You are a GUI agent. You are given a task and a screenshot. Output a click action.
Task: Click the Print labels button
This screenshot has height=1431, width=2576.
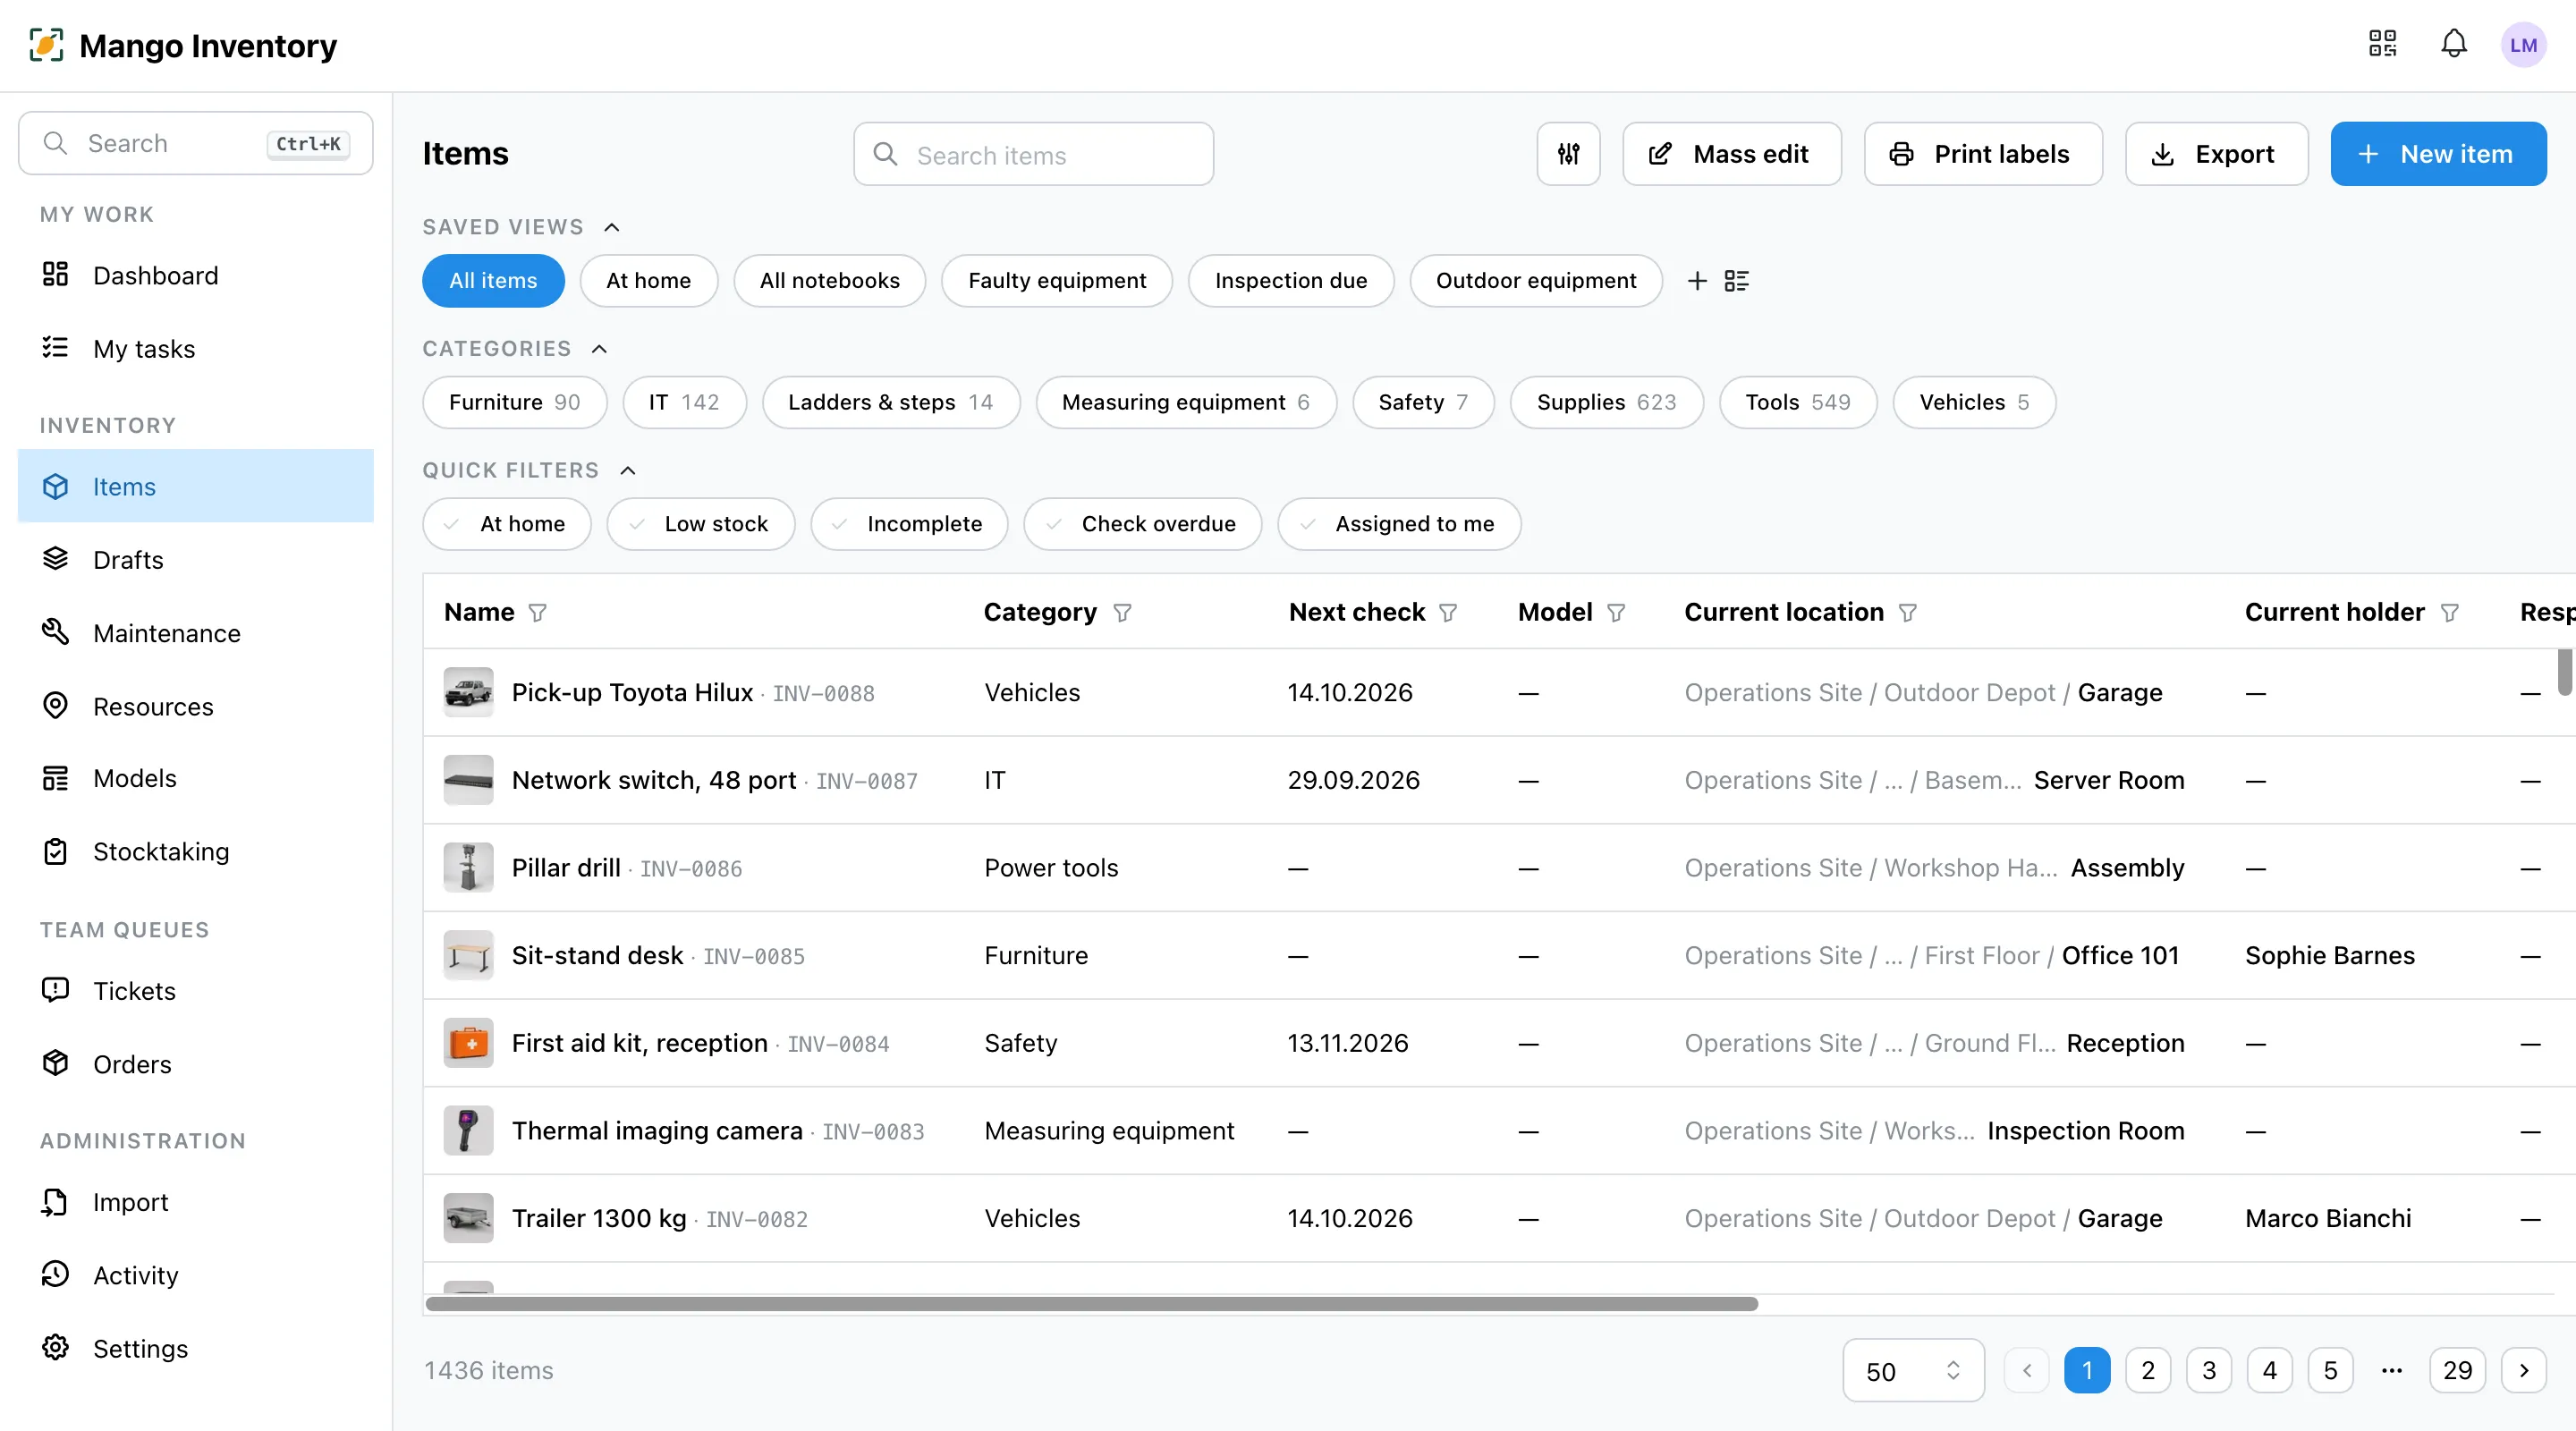1983,154
